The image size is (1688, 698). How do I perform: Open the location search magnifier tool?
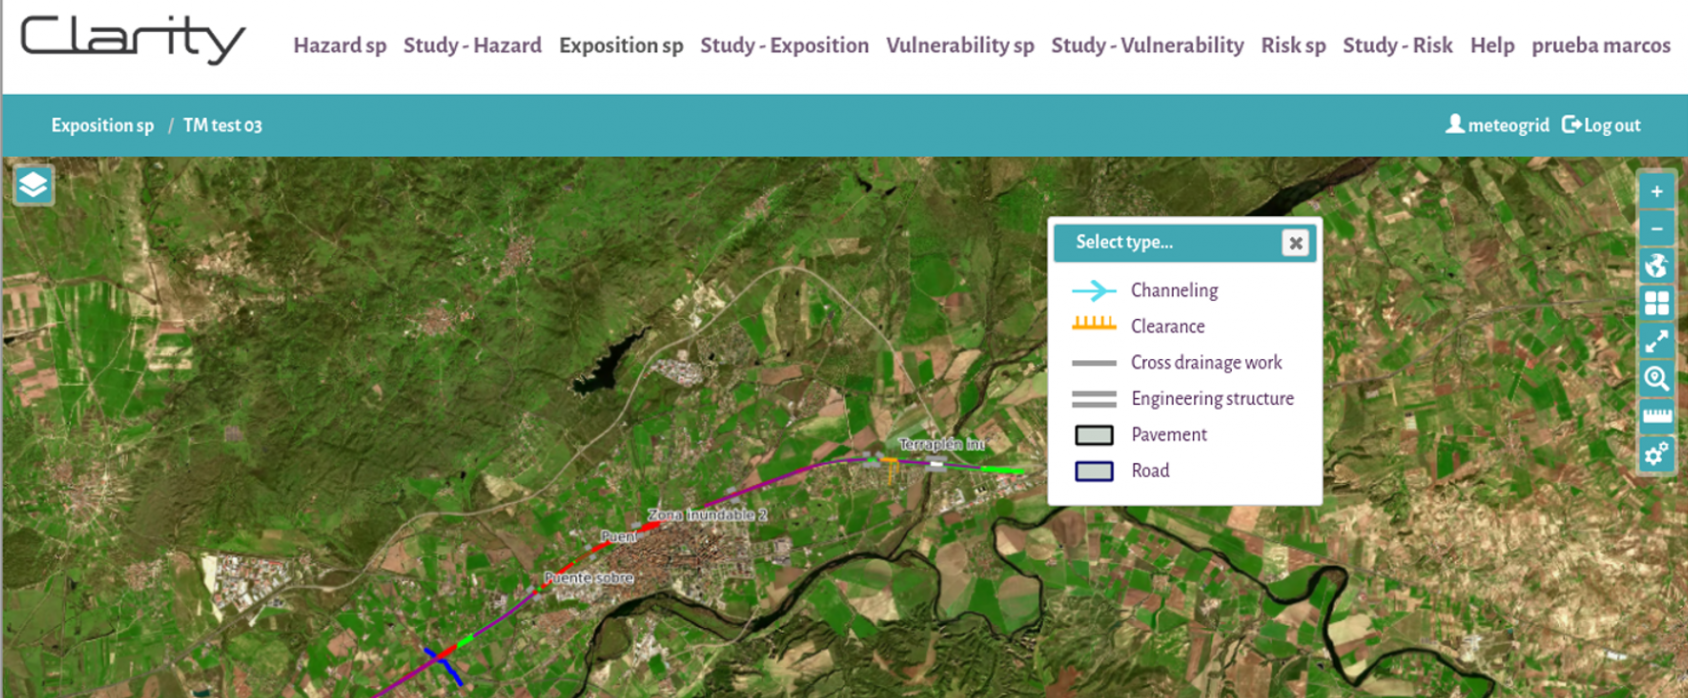pyautogui.click(x=1656, y=379)
